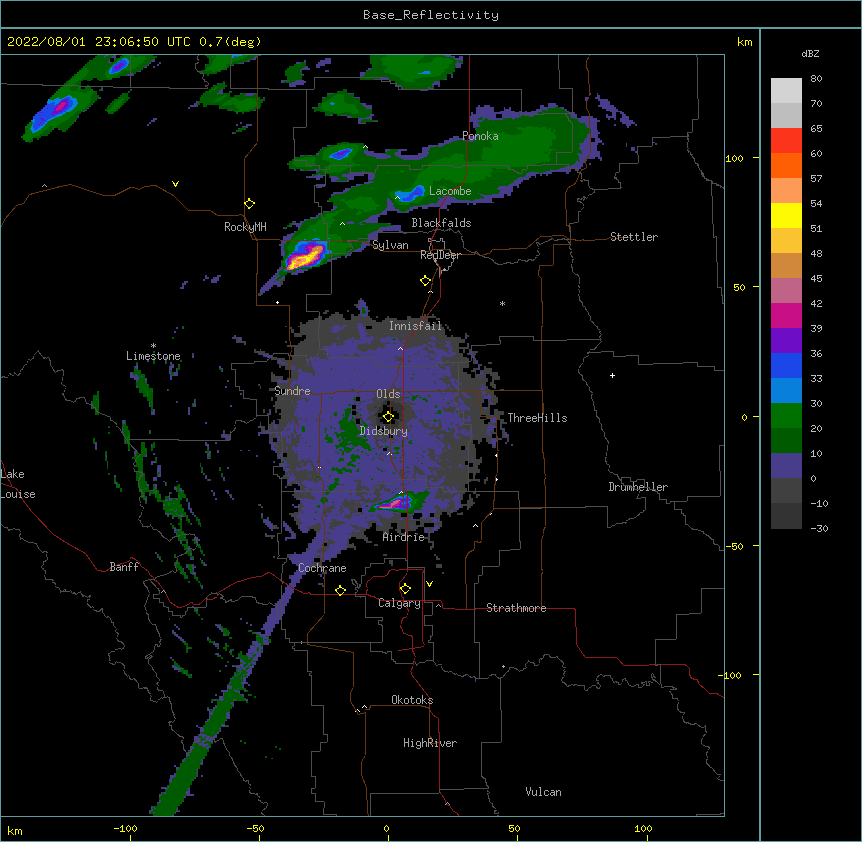Pick the light gray 70-80 dBZ legend swatch
This screenshot has width=862, height=842.
pyautogui.click(x=786, y=91)
